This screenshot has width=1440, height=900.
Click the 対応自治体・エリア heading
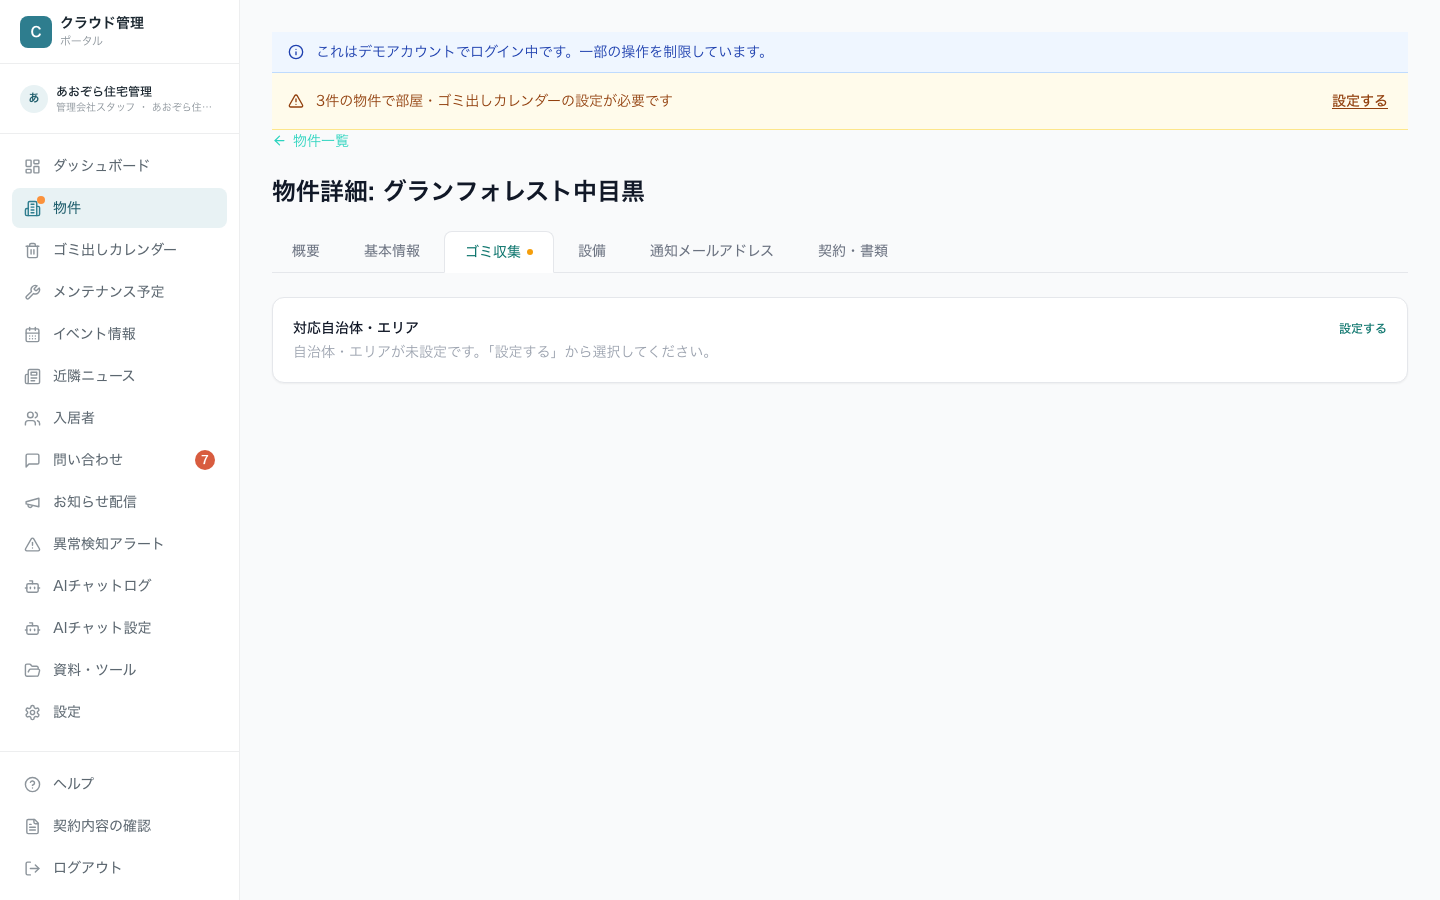356,328
